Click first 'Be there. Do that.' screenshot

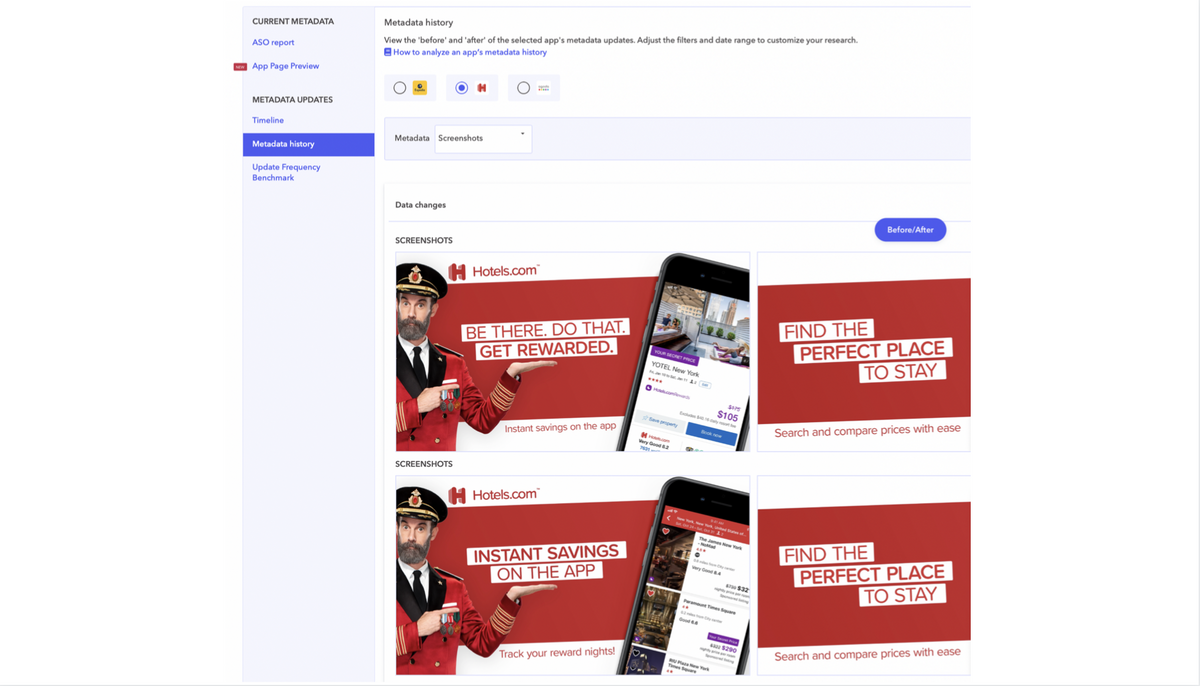(x=573, y=352)
